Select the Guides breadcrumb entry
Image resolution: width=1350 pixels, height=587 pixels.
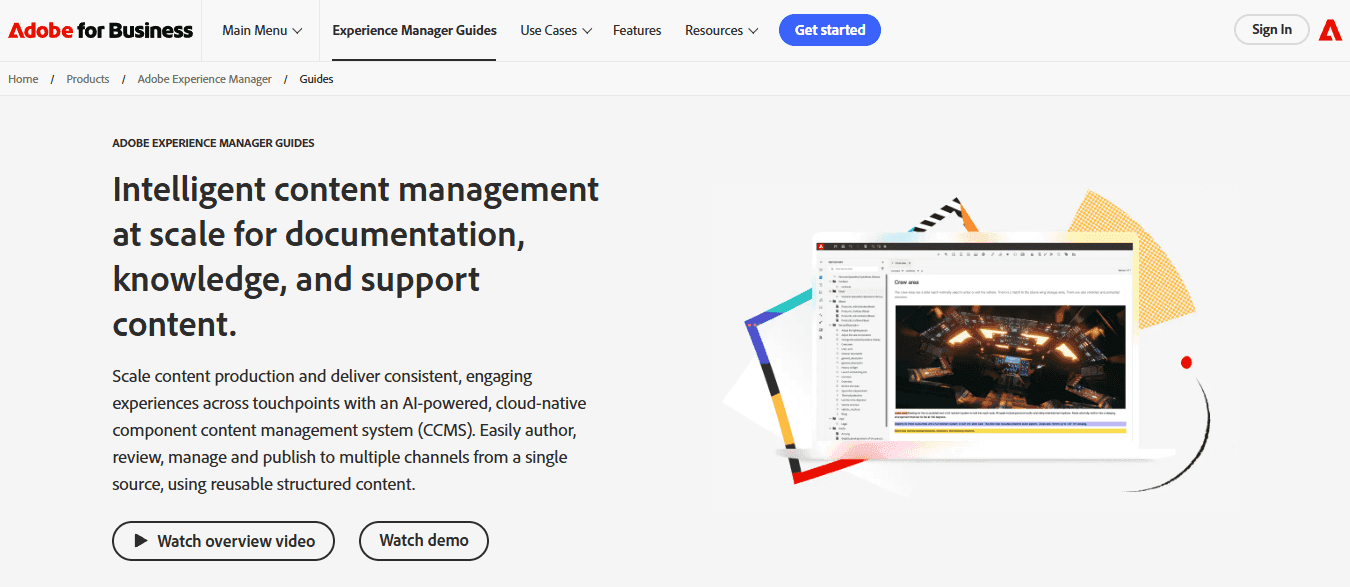316,78
